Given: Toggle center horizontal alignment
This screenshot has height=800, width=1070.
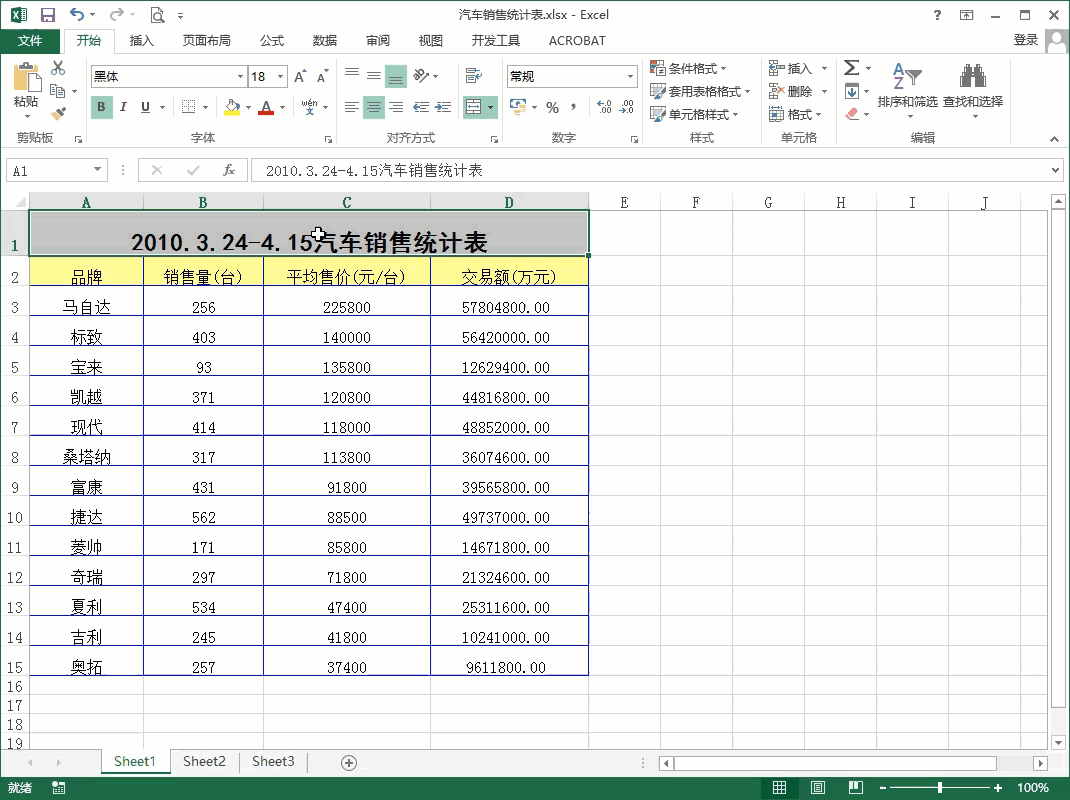Looking at the screenshot, I should [374, 107].
